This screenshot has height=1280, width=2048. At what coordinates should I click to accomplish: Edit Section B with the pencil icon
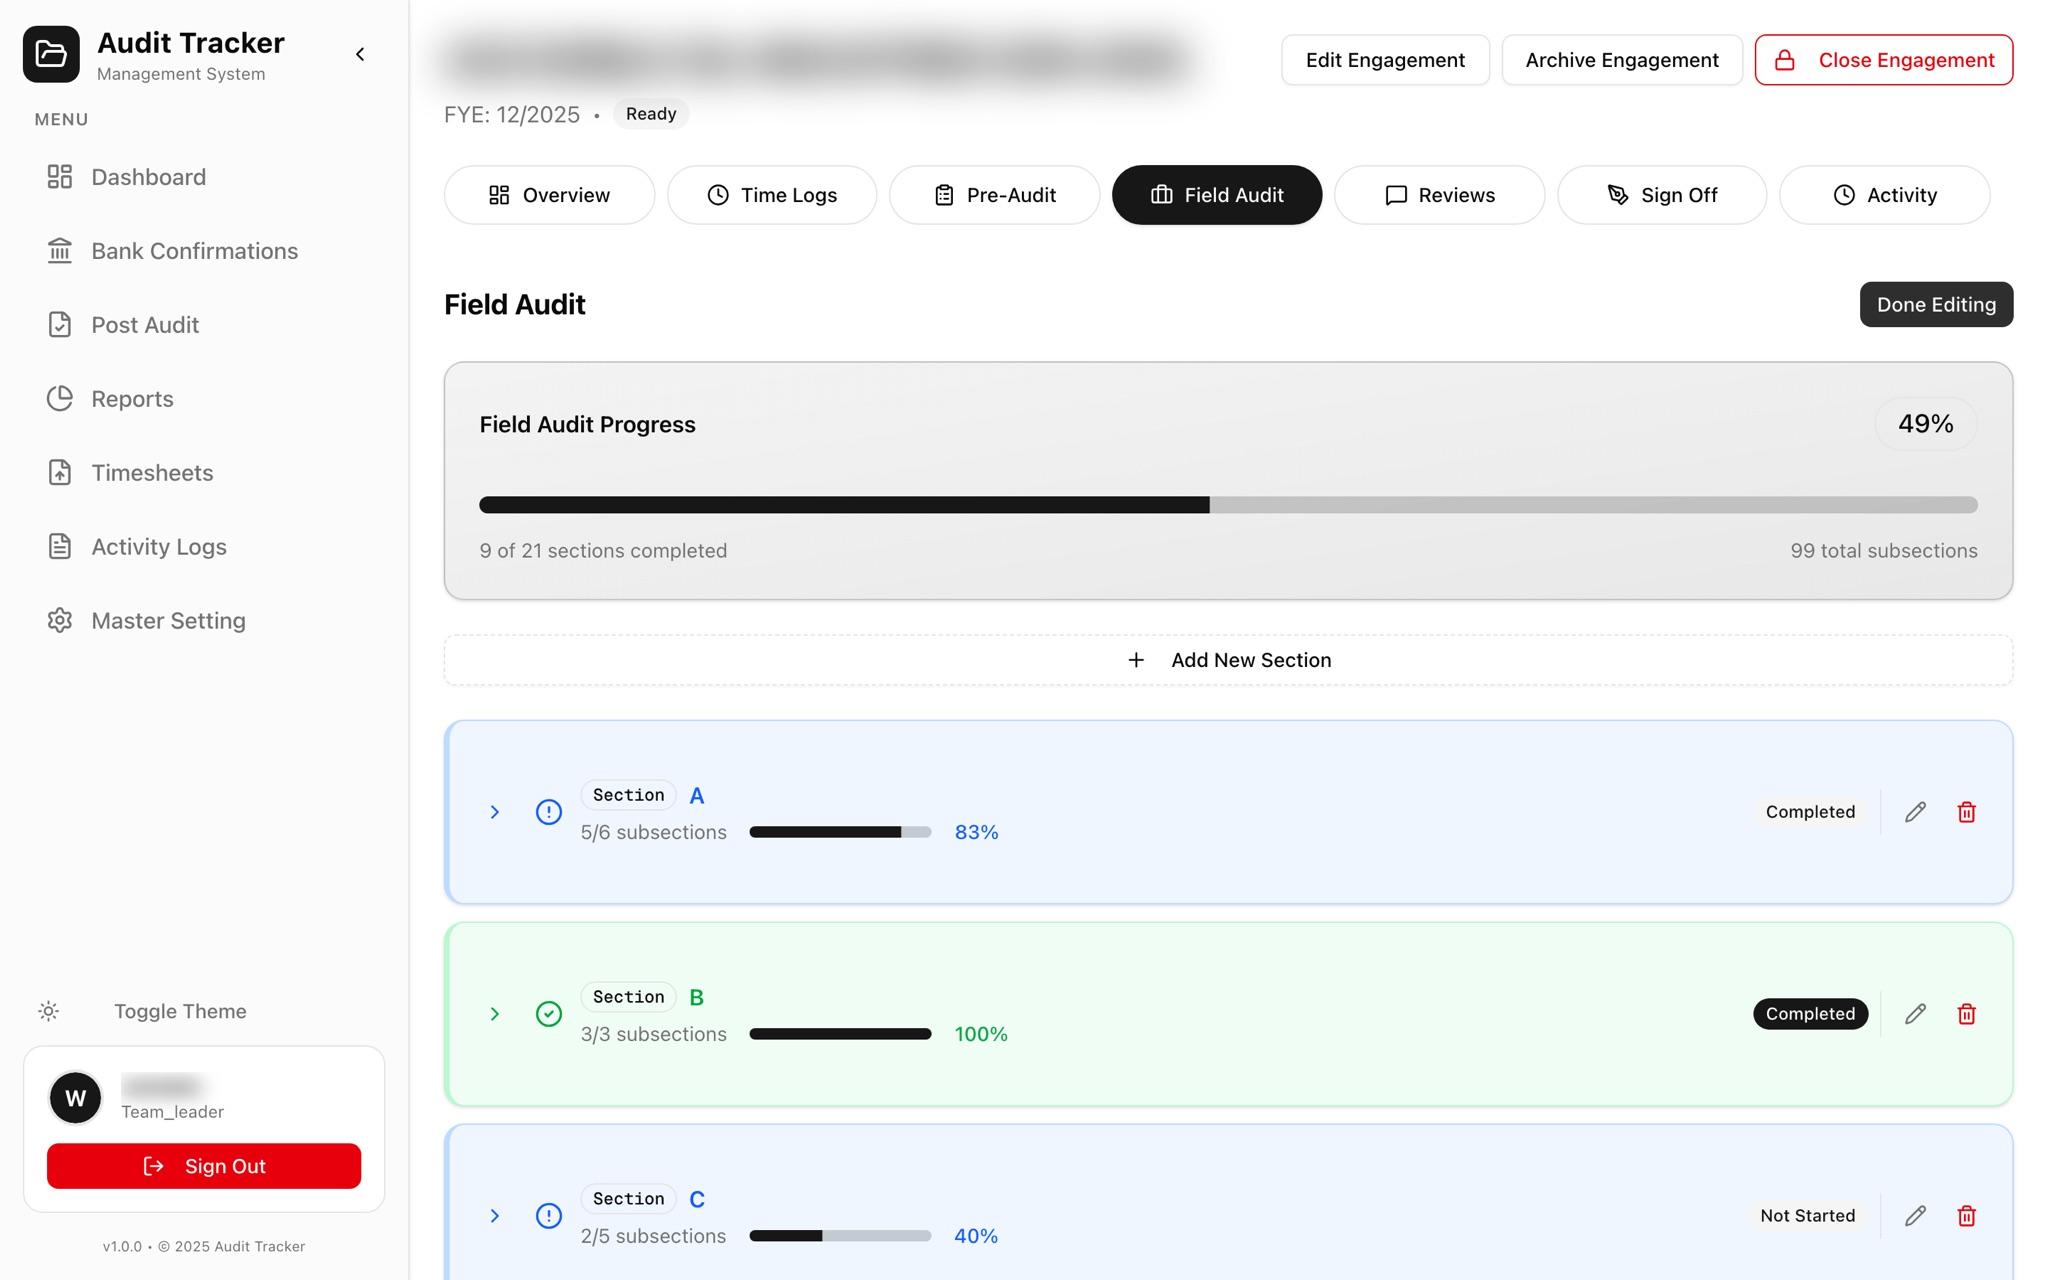pos(1915,1014)
